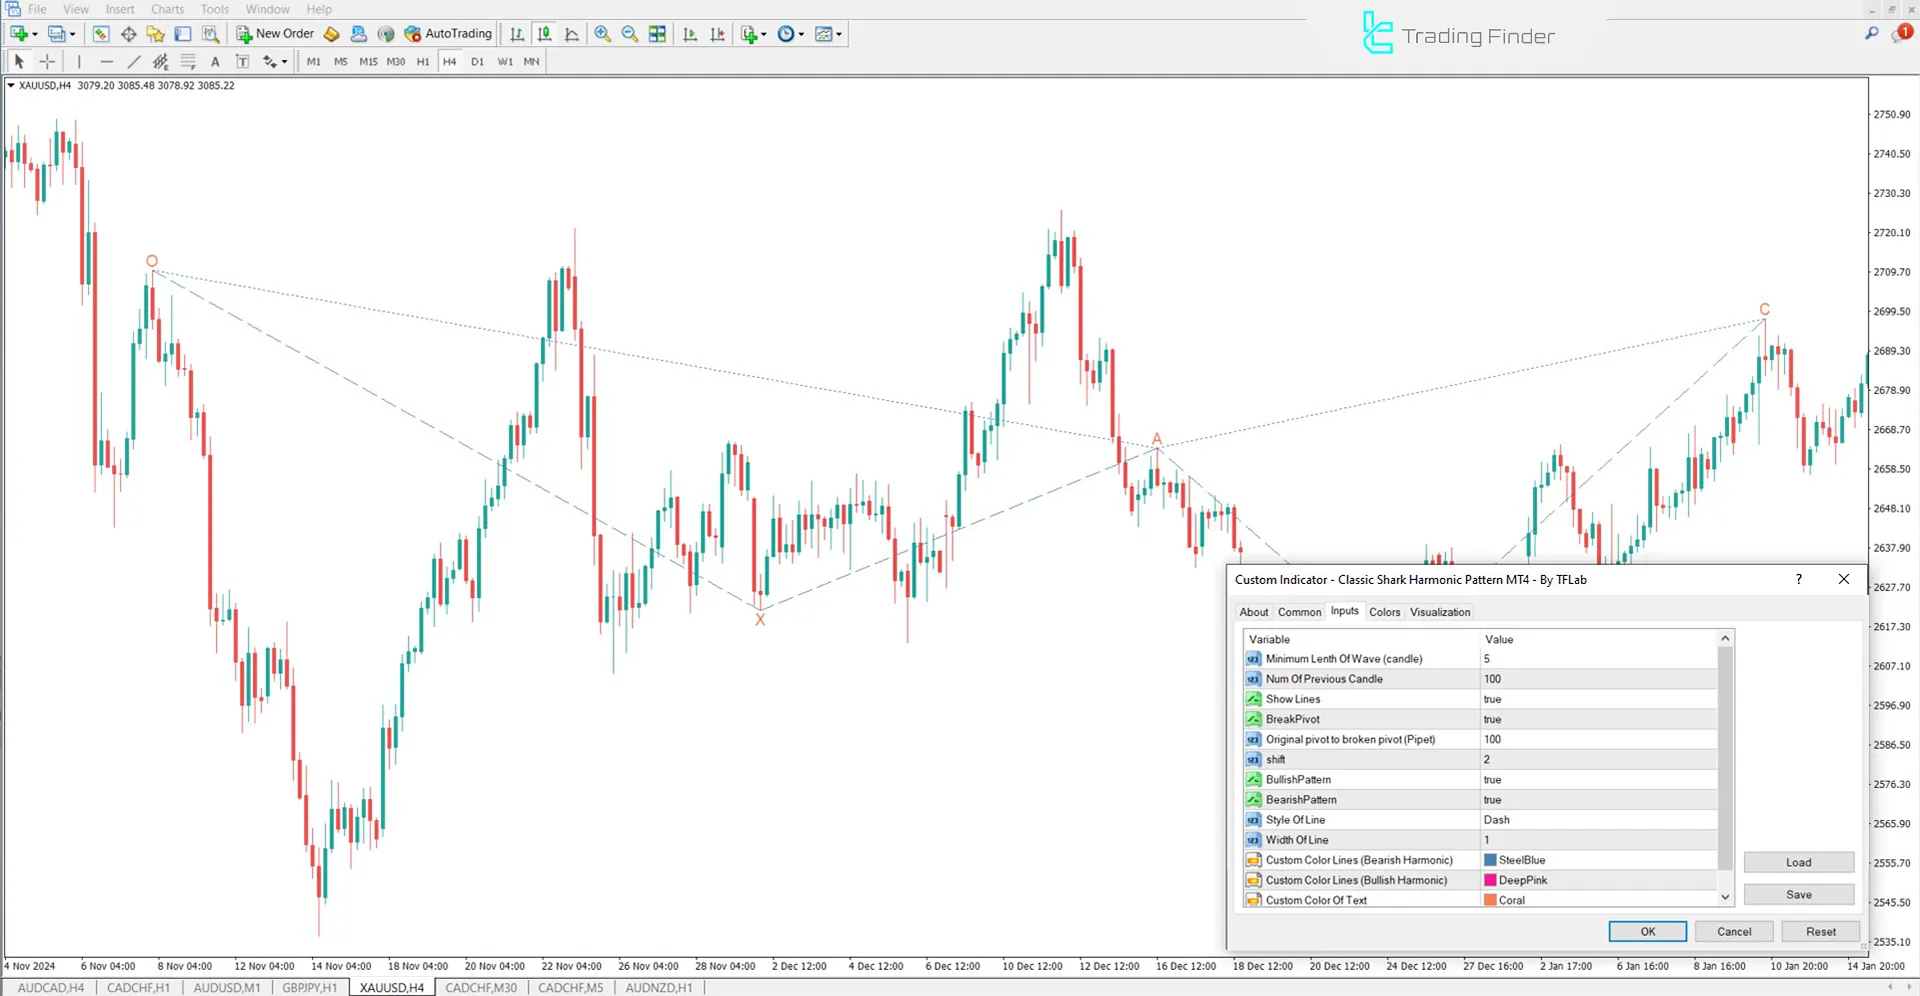
Task: Switch to the Colors tab
Action: 1384,611
